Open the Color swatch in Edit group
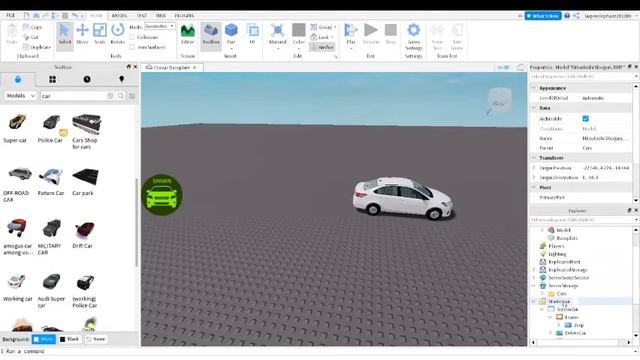The width and height of the screenshot is (640, 360). tap(298, 31)
